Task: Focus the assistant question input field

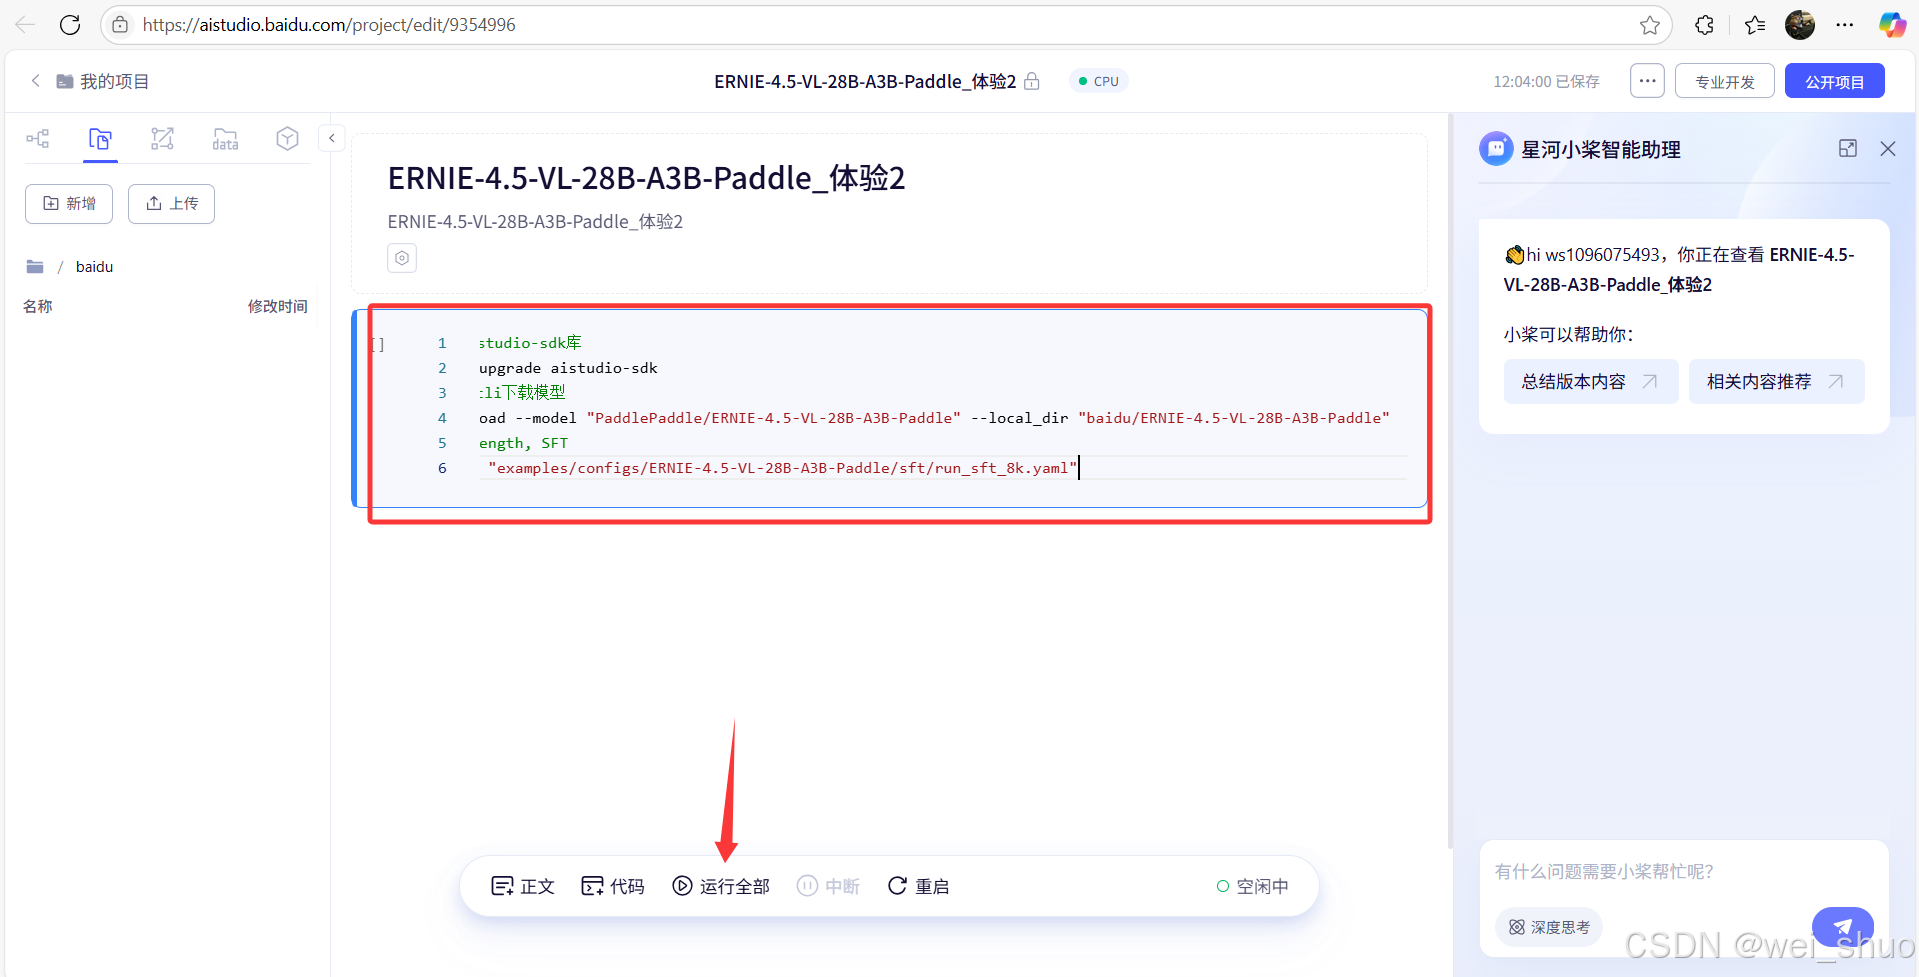Action: click(x=1683, y=872)
